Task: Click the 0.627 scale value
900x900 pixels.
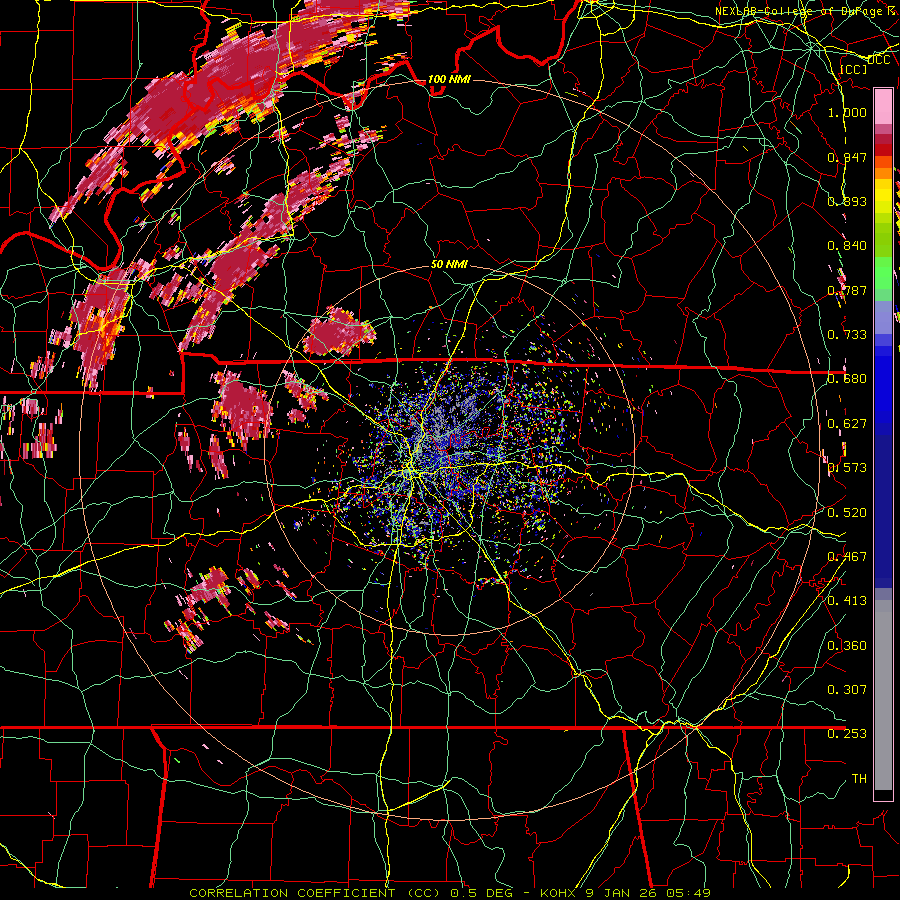Action: [x=847, y=424]
